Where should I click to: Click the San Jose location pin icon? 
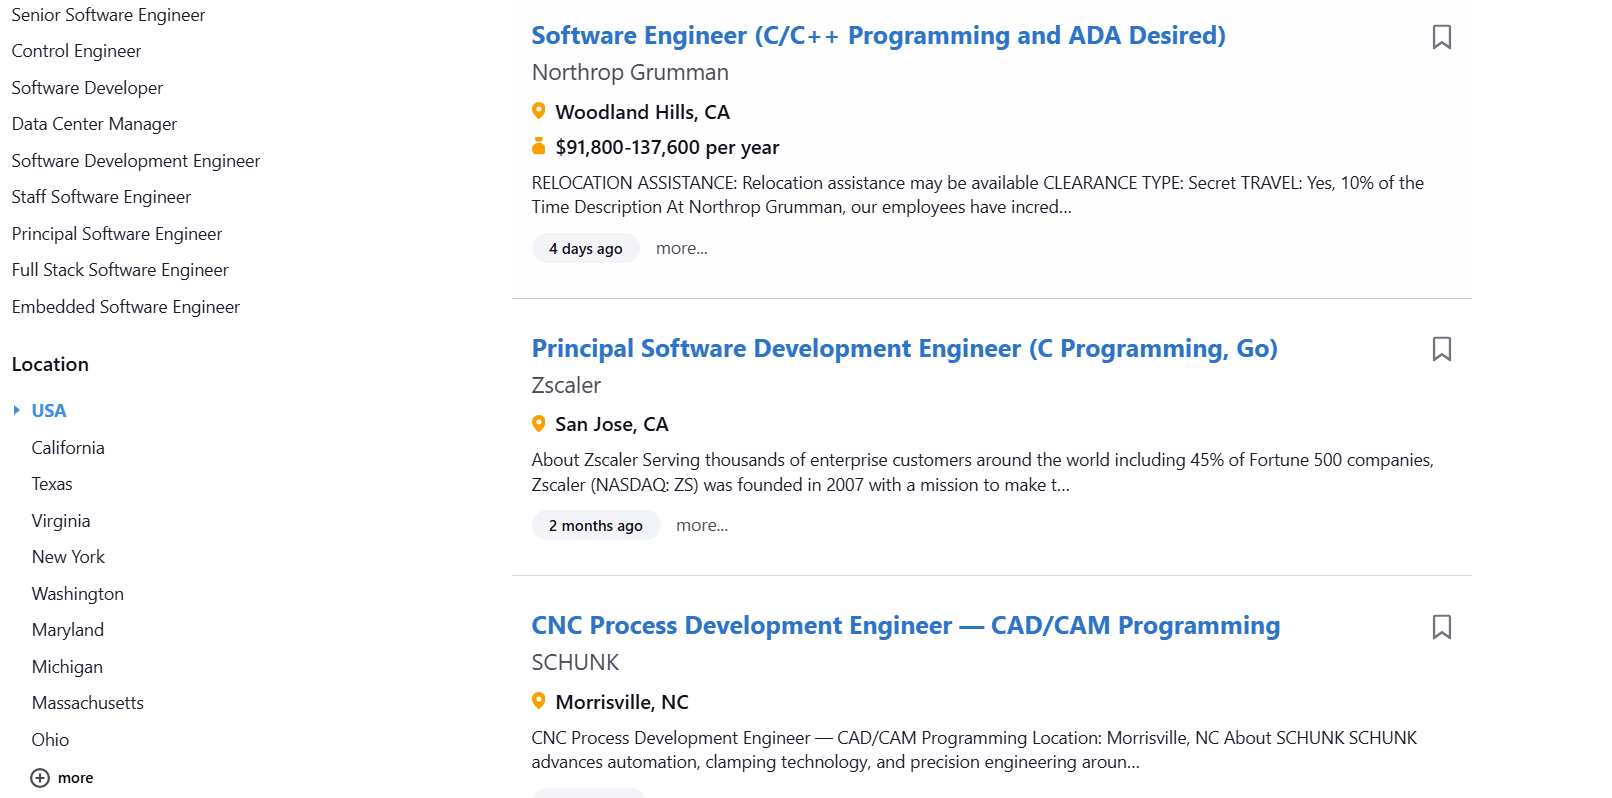[539, 424]
